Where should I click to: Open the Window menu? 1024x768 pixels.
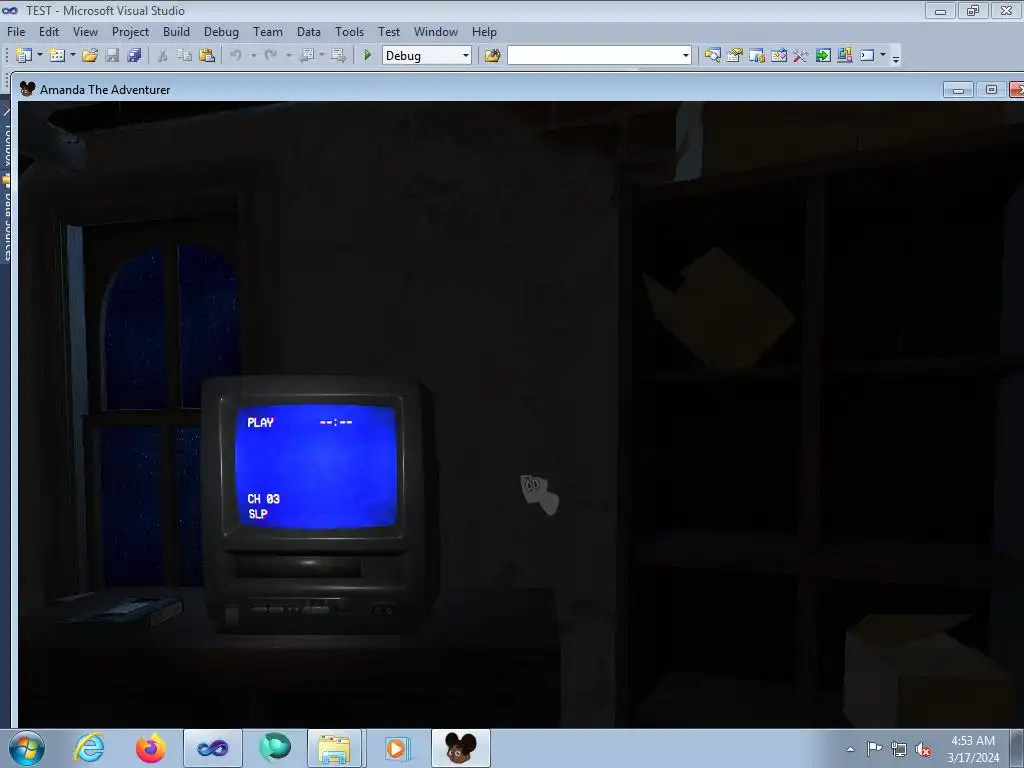click(x=436, y=31)
